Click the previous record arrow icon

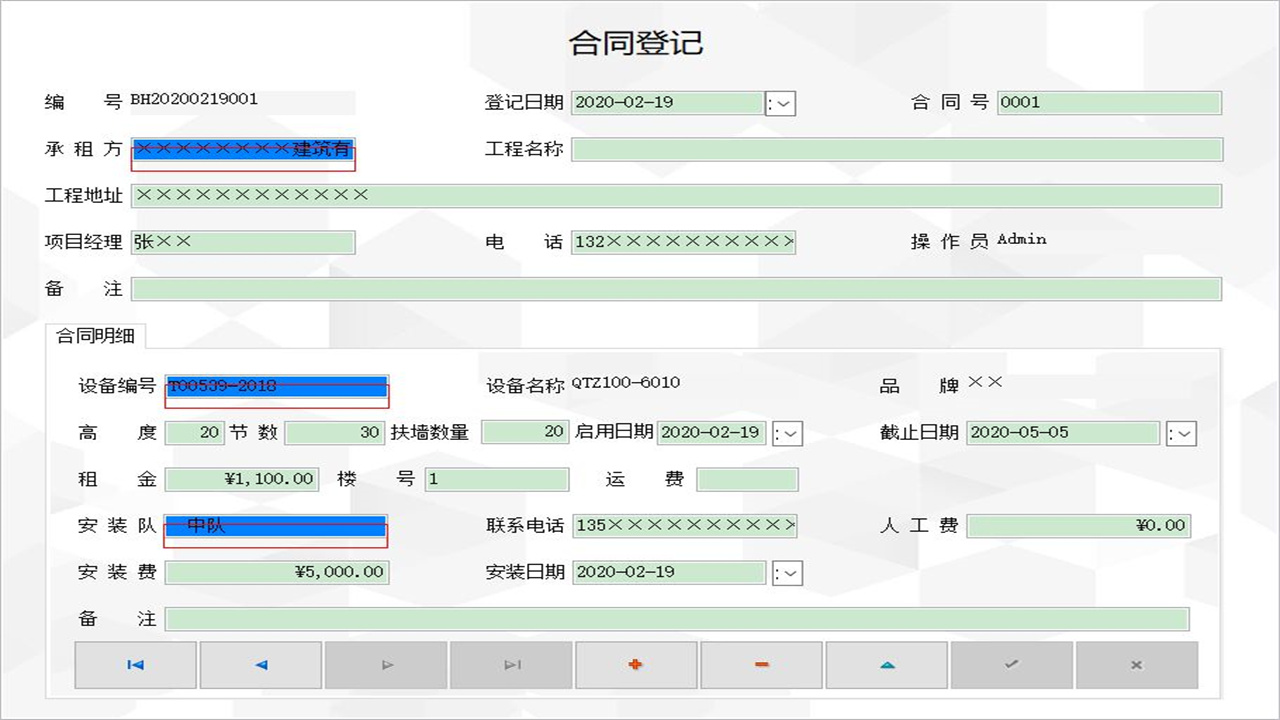click(260, 664)
